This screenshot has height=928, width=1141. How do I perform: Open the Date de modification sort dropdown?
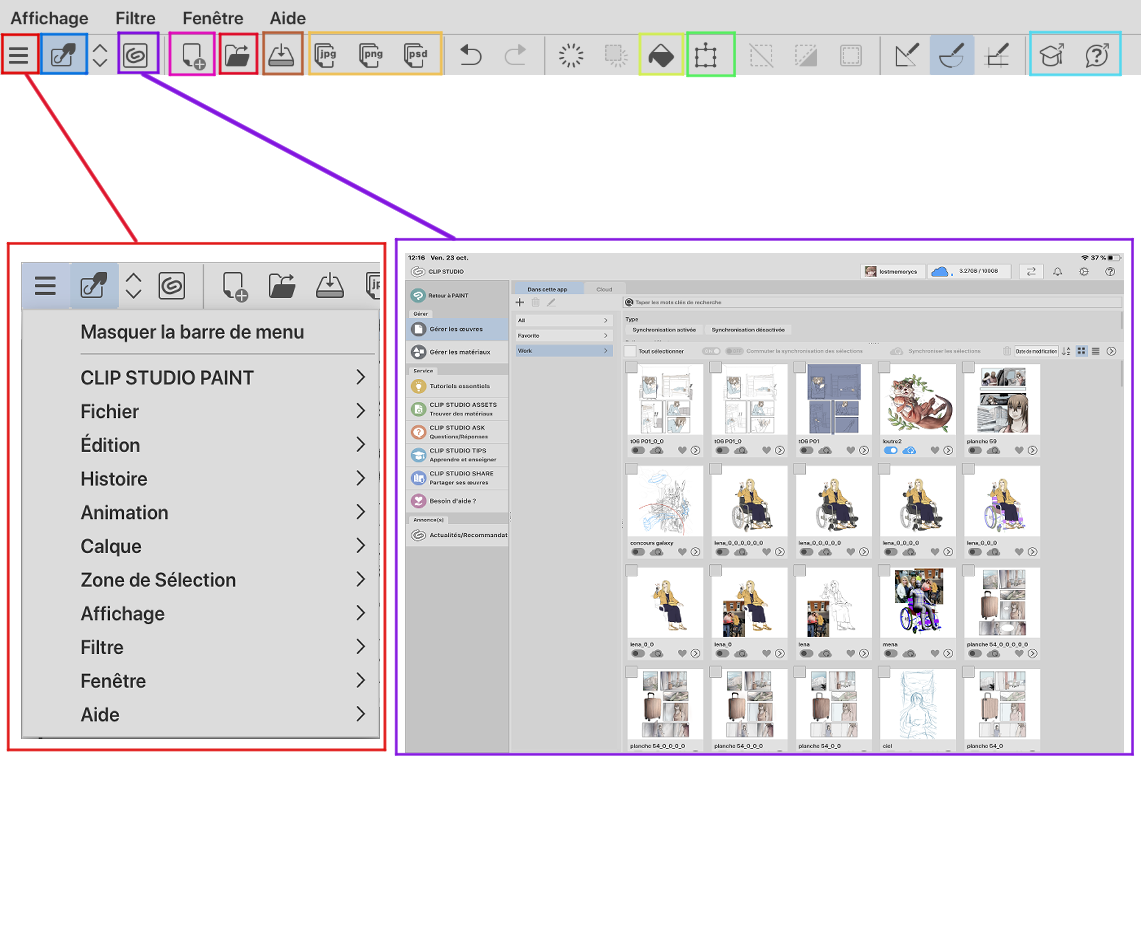coord(1036,351)
